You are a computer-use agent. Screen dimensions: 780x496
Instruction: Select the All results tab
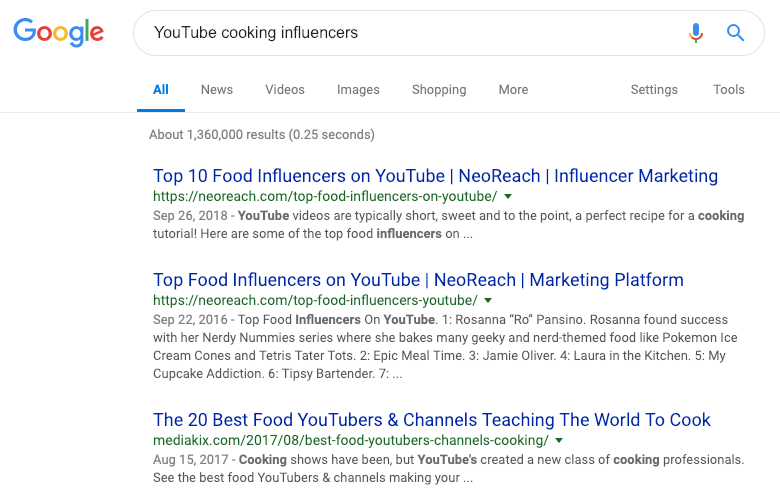[x=161, y=90]
